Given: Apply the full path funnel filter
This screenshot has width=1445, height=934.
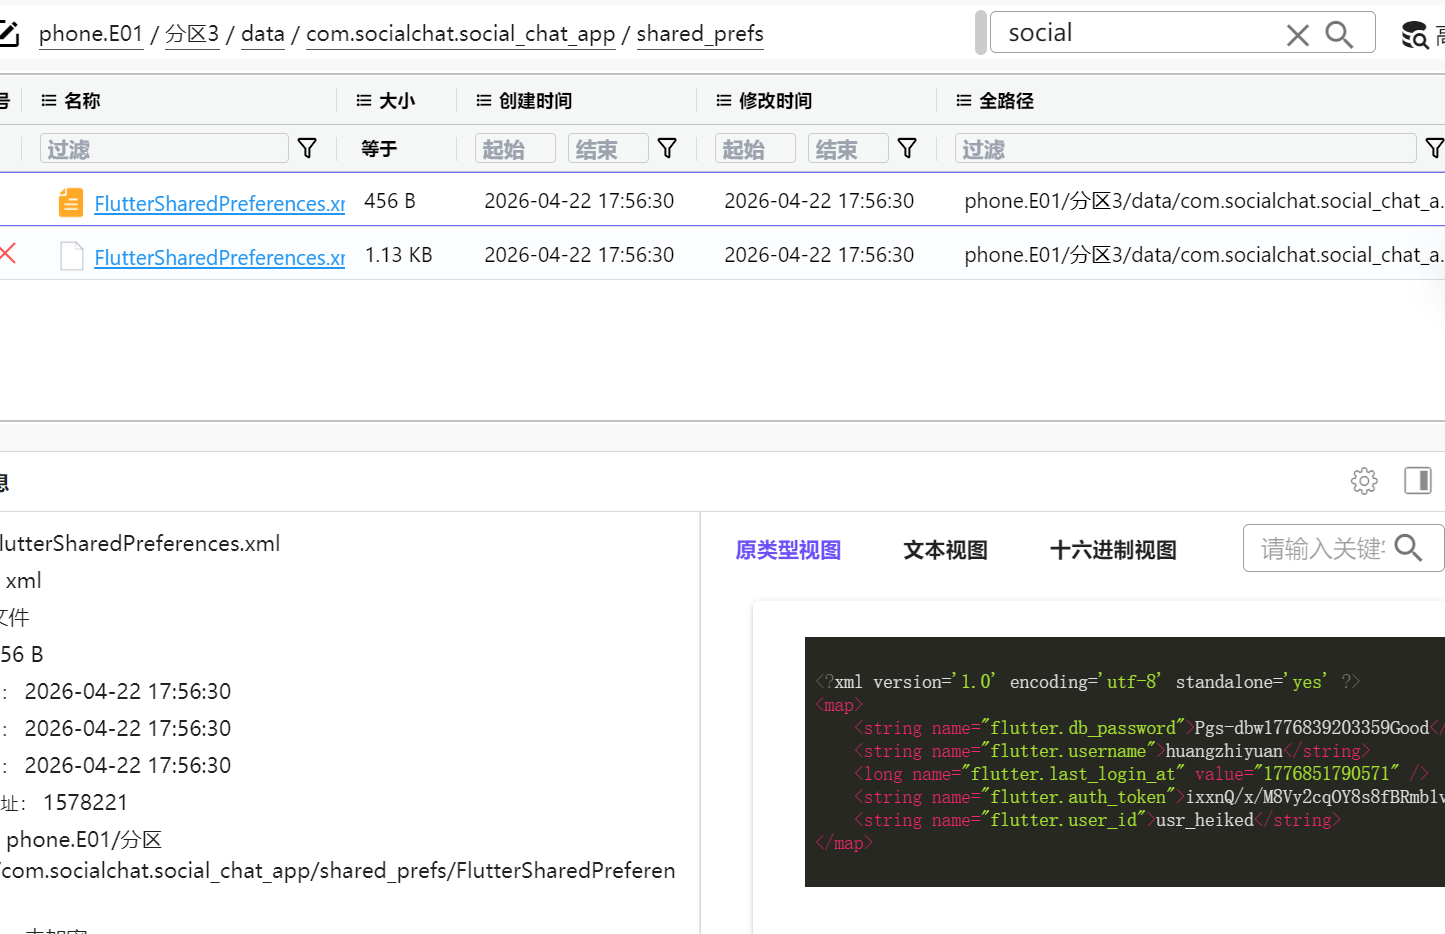Looking at the screenshot, I should pos(1434,148).
